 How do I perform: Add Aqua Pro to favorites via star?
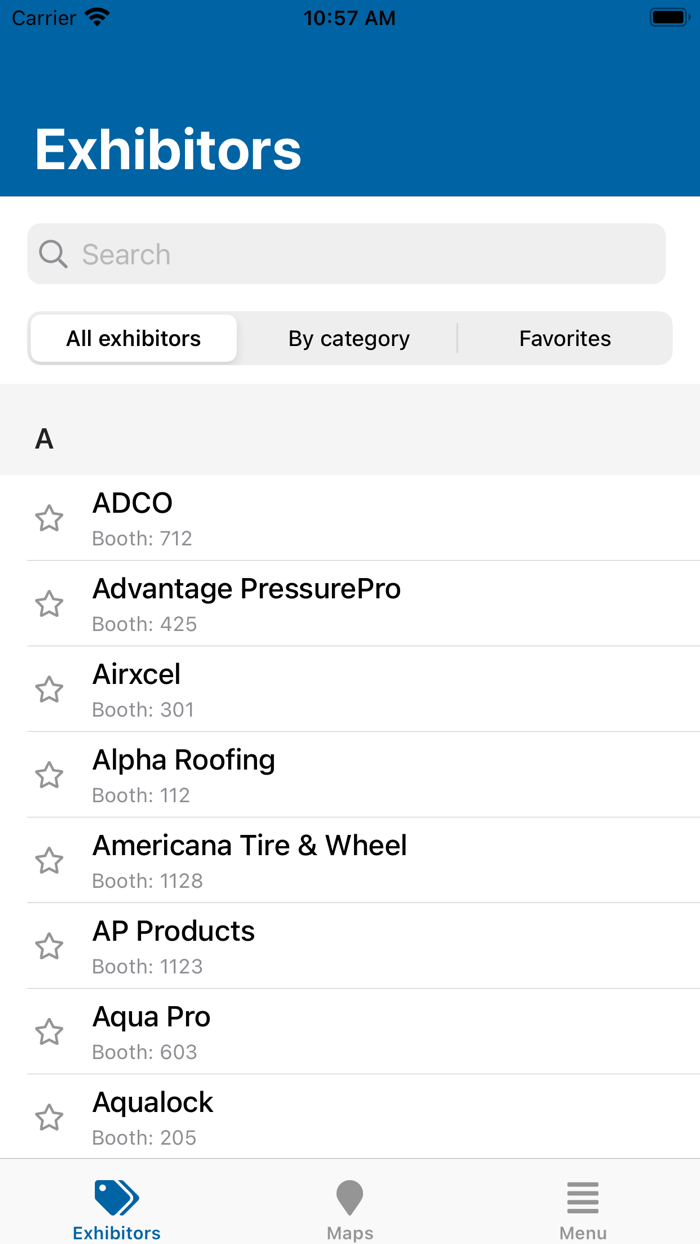(x=49, y=1032)
